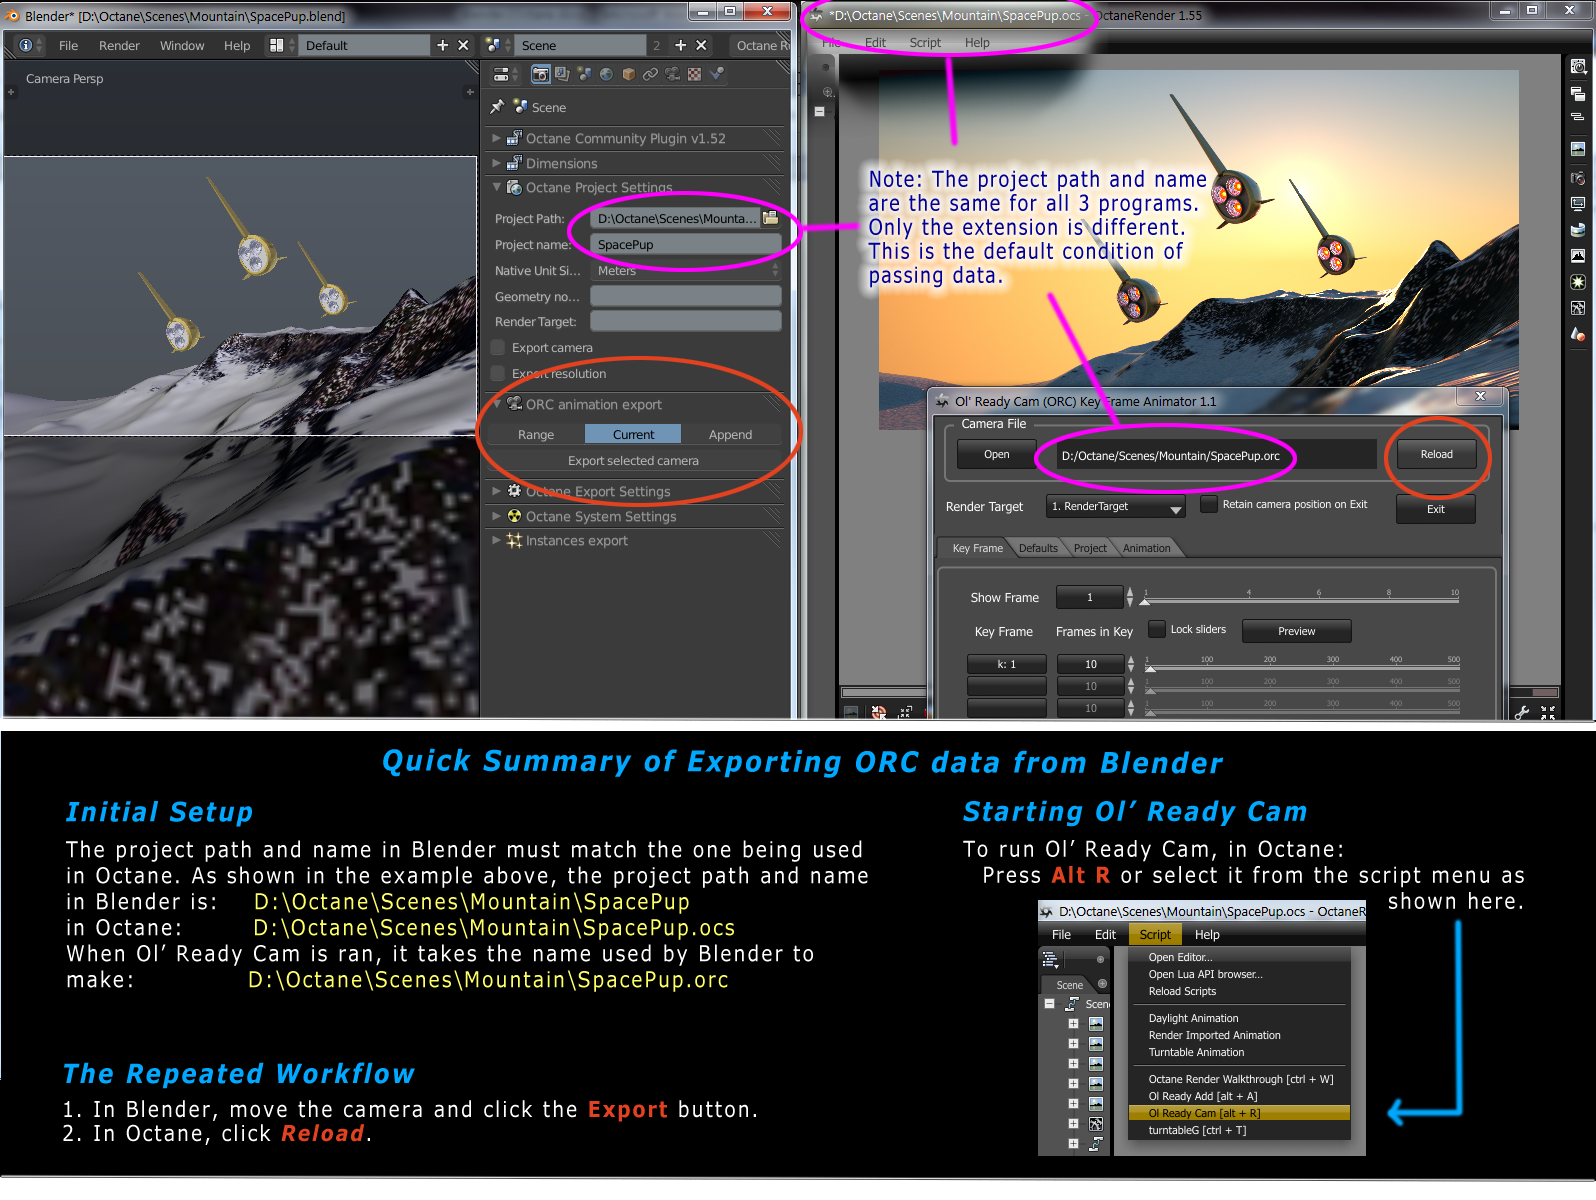Select the Range export mode
1596x1200 pixels.
[x=536, y=434]
